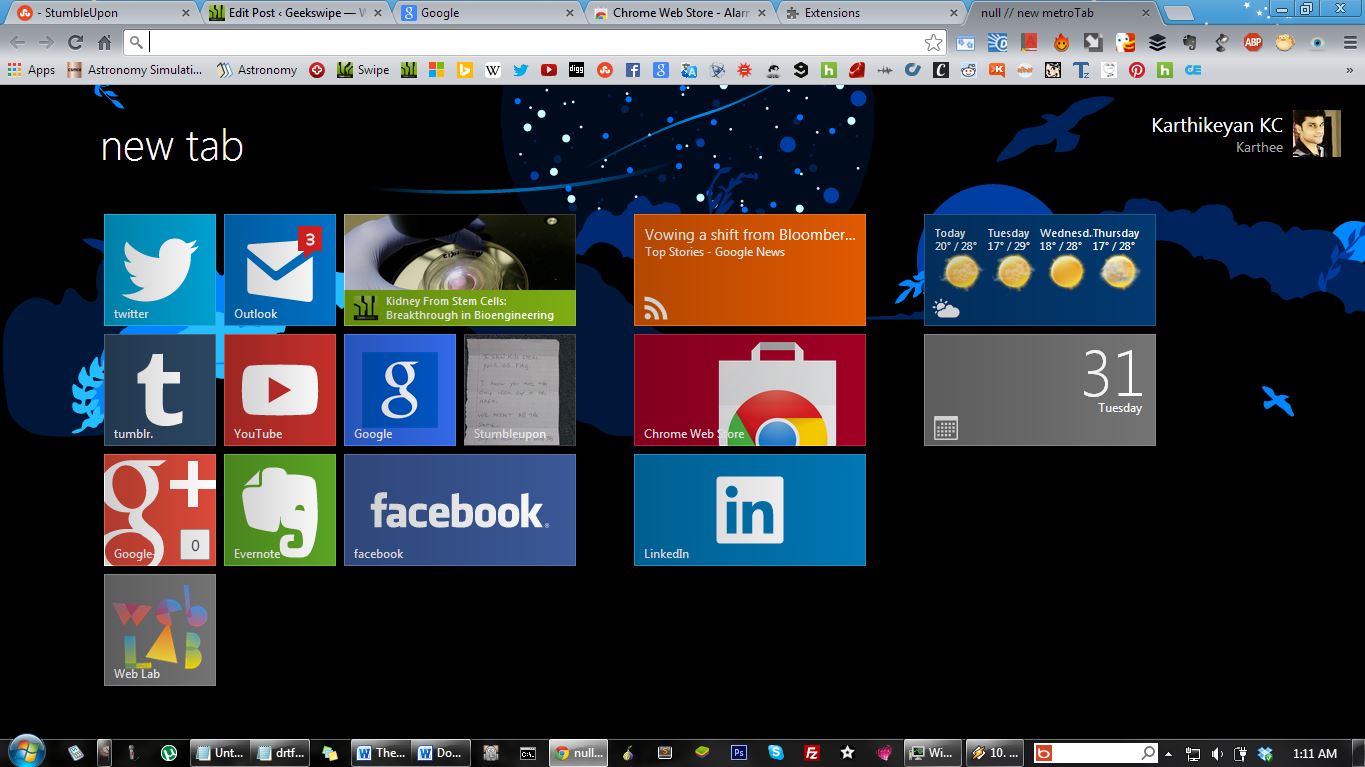Open the Google News top stories tile
Viewport: 1365px width, 767px height.
pos(750,270)
